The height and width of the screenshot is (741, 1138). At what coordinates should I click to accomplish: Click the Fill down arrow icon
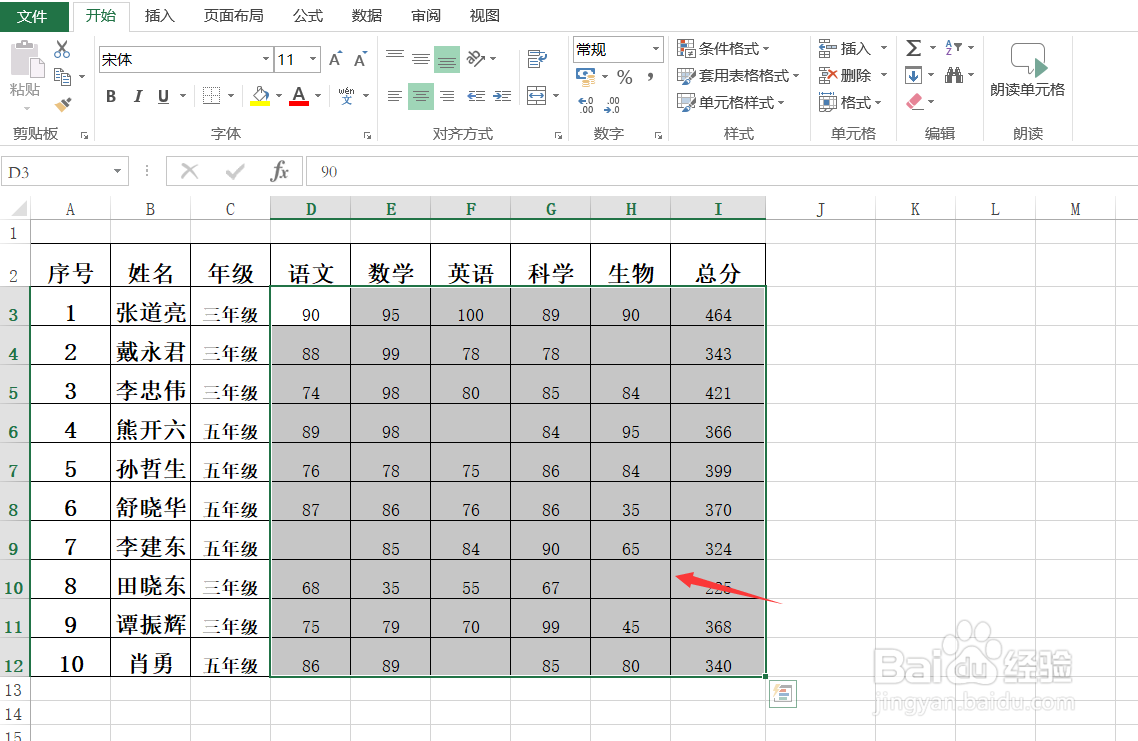(913, 75)
